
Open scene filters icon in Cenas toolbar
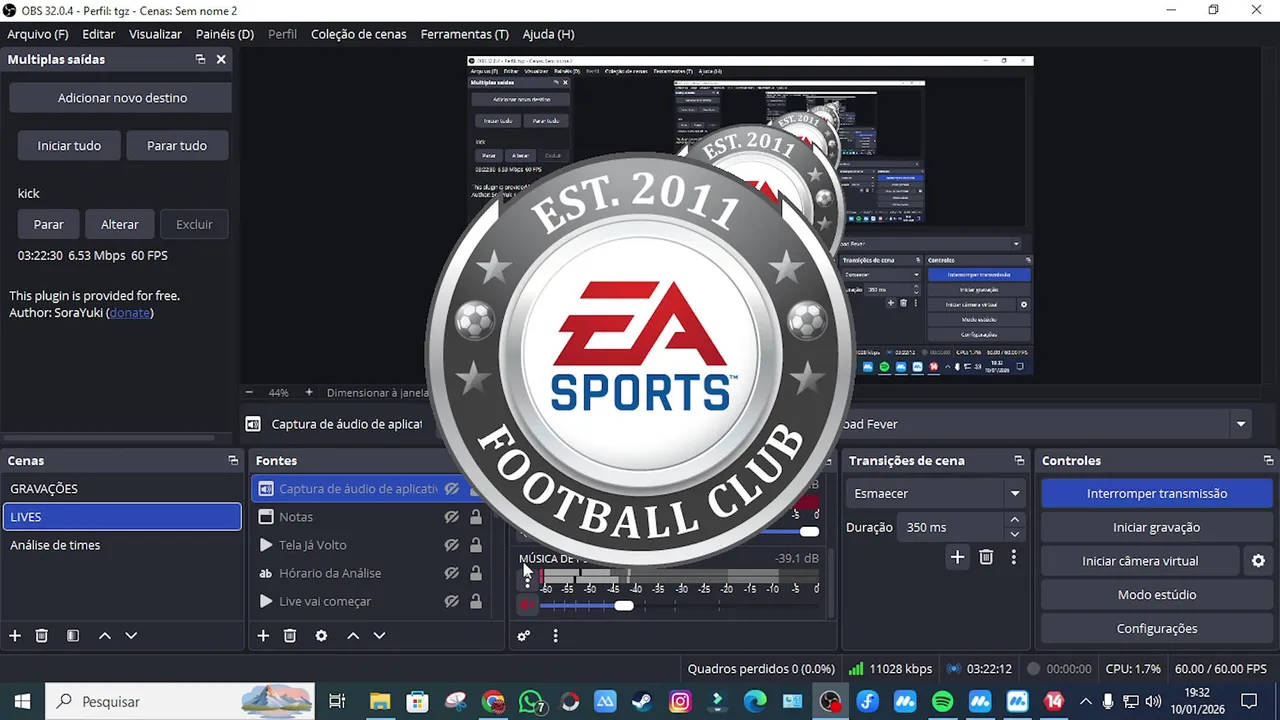(73, 636)
